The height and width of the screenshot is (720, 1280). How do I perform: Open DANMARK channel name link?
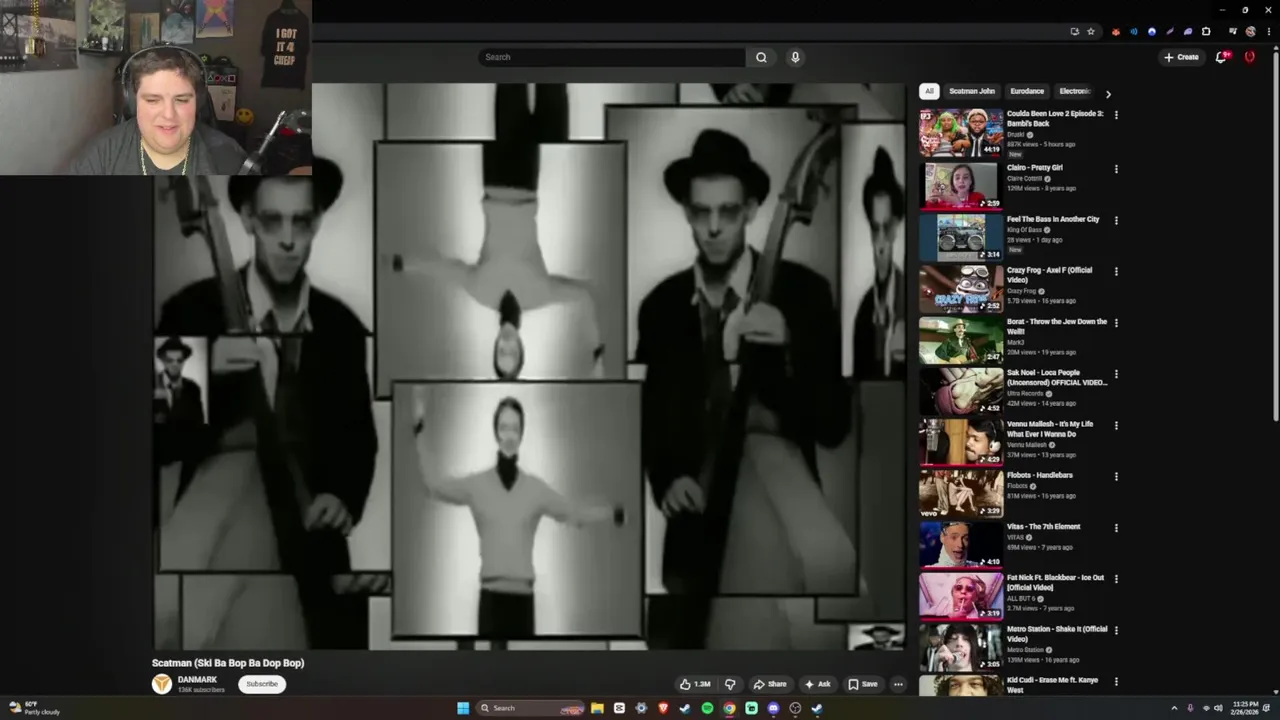click(x=197, y=680)
